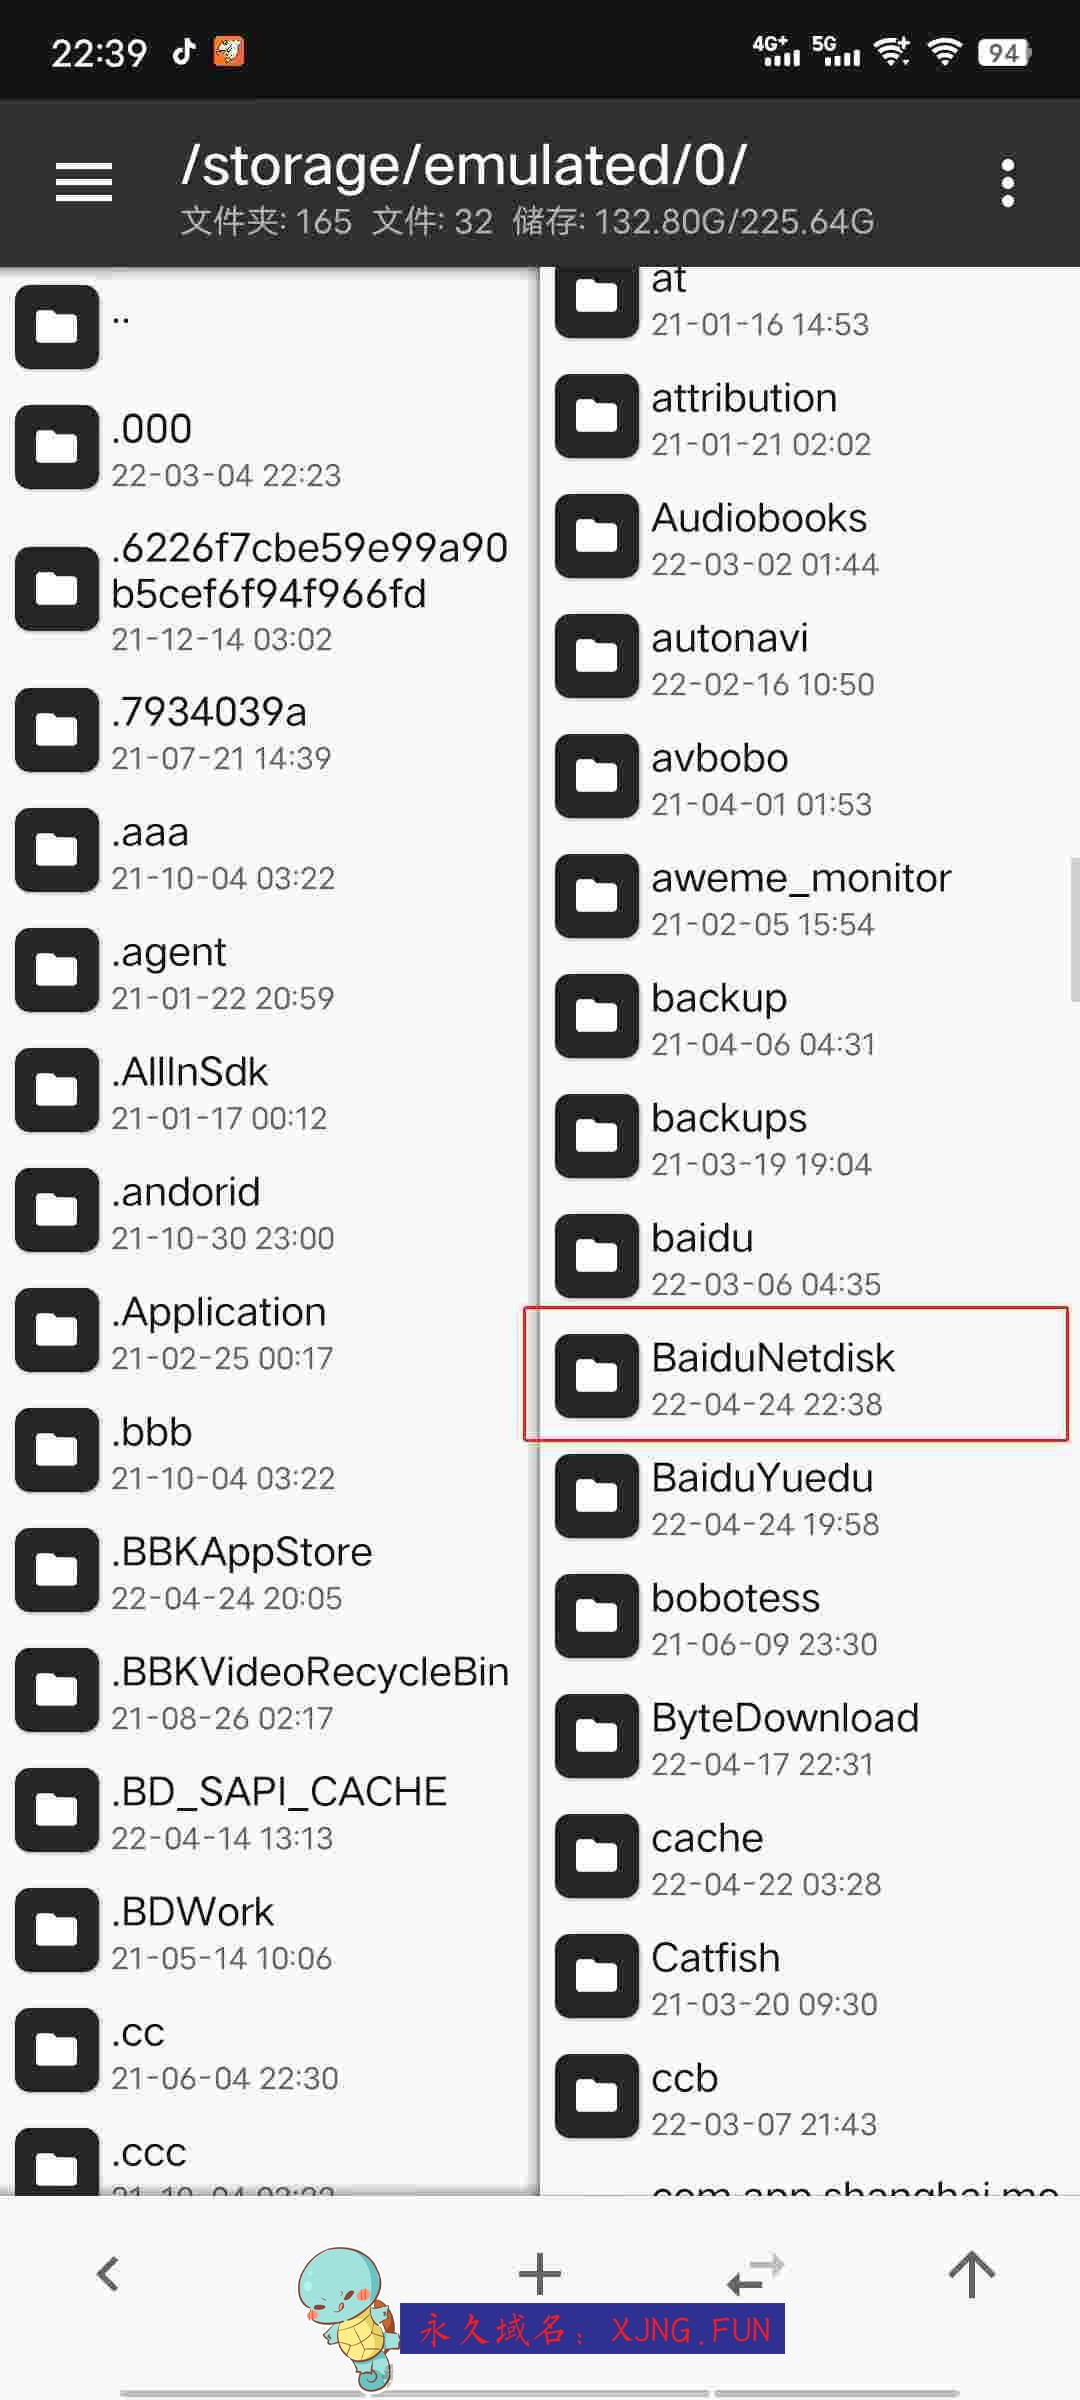Open the three-dot overflow menu
The image size is (1080, 2400).
point(1007,183)
